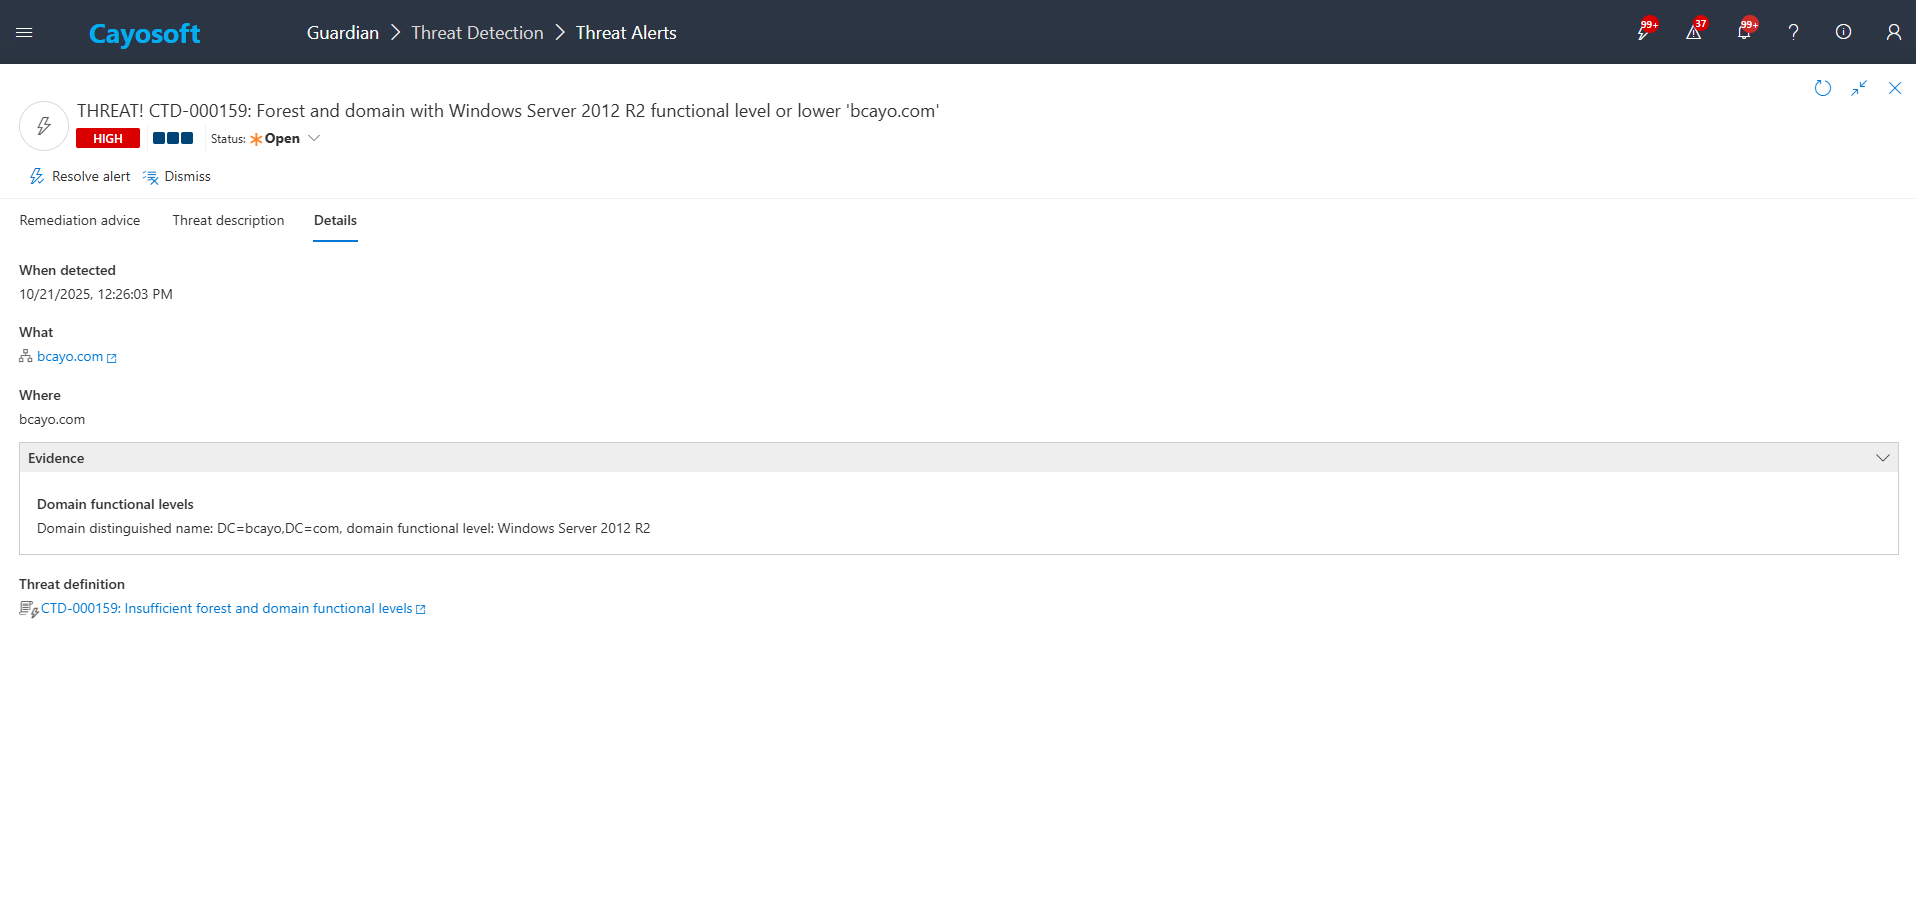Open the user account profile icon

tap(1893, 32)
